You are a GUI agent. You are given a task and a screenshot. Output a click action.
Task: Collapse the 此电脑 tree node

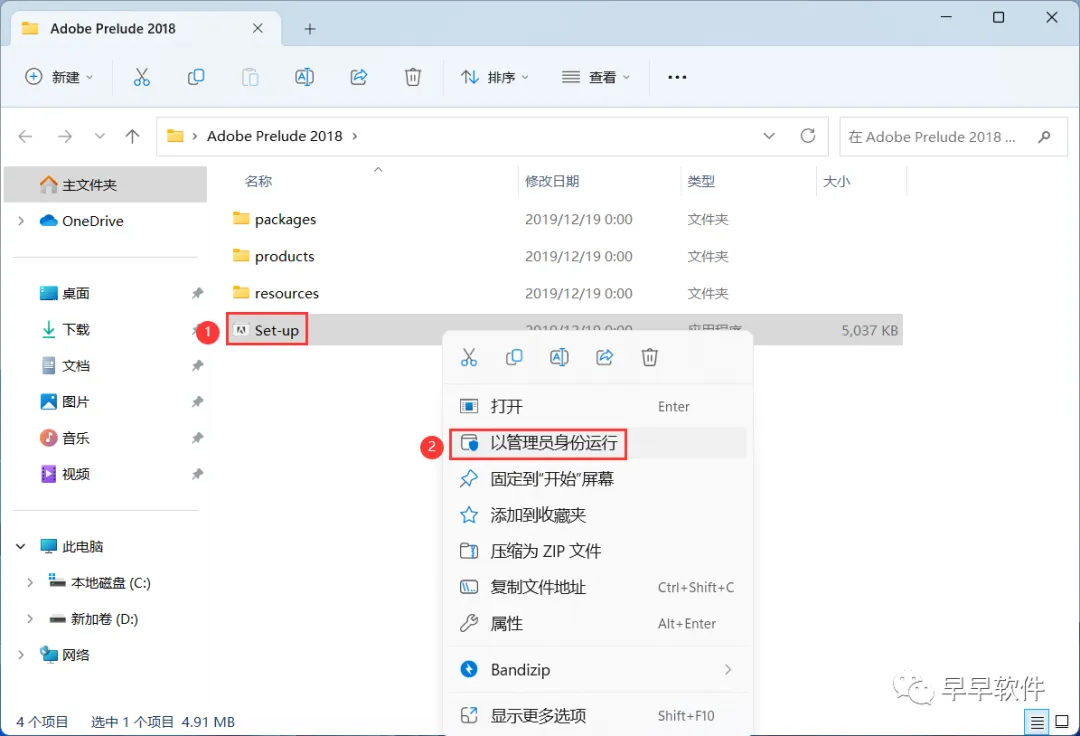click(21, 547)
